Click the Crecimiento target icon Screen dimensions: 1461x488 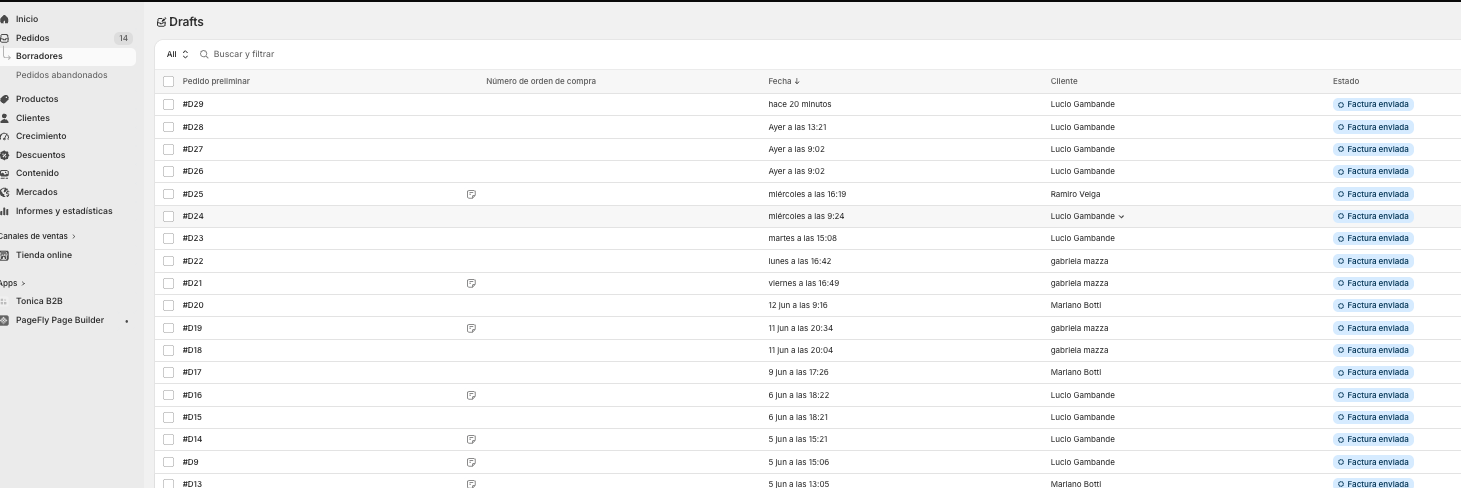click(x=4, y=136)
